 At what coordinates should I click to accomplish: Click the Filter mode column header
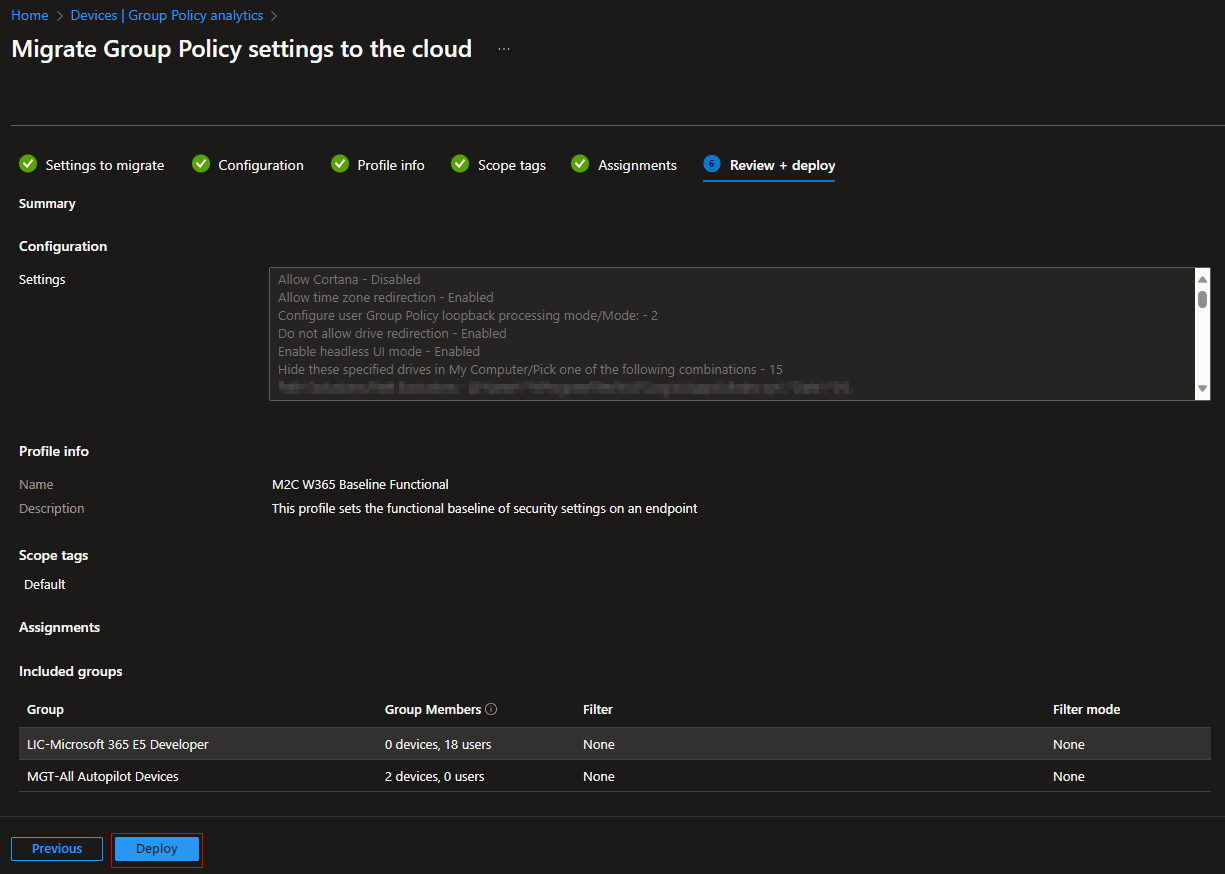(x=1086, y=709)
